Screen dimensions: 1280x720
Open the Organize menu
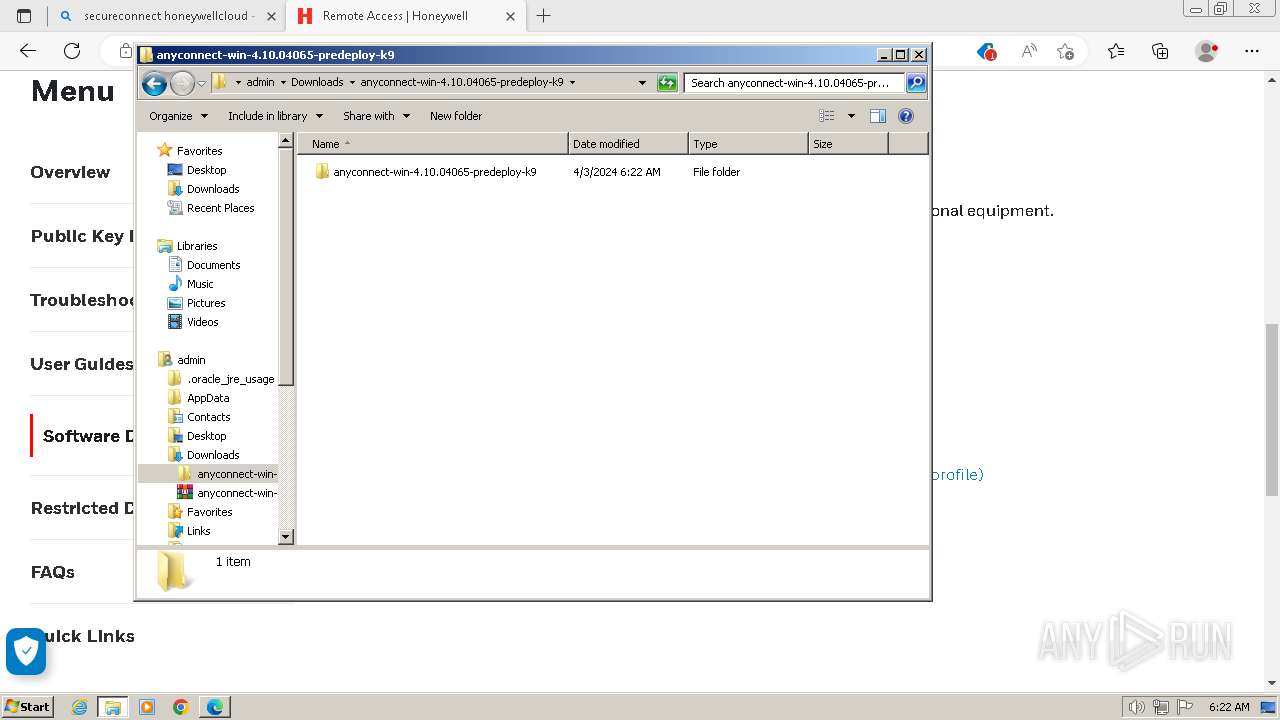[178, 116]
